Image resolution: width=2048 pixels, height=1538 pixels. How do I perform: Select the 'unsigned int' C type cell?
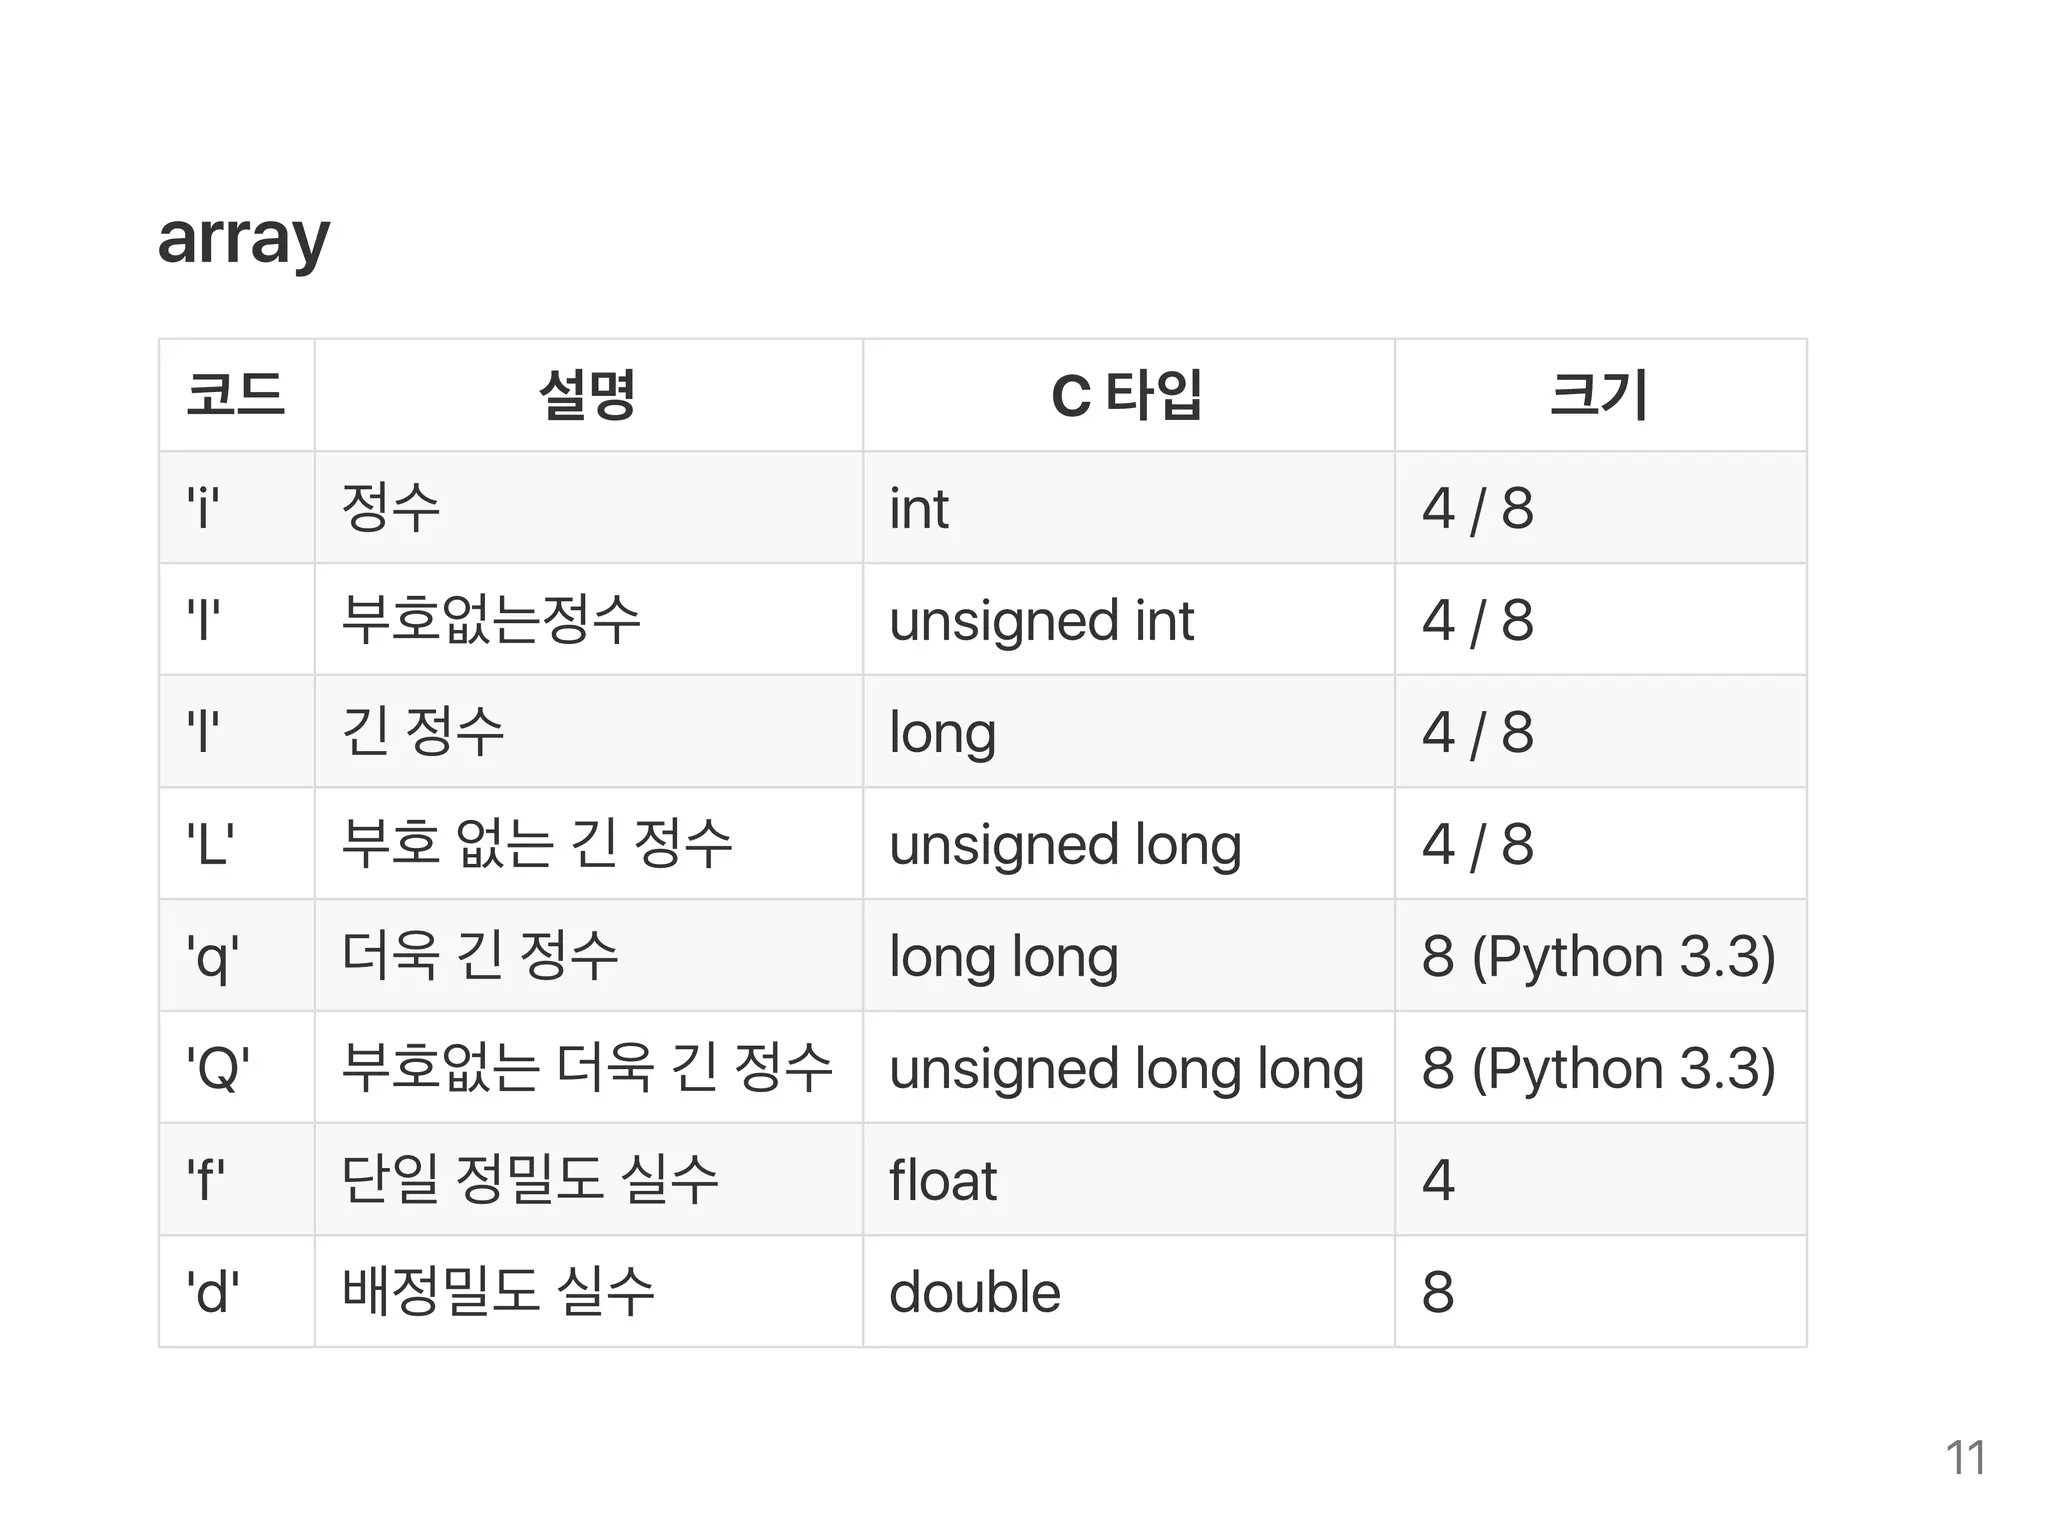[1041, 620]
